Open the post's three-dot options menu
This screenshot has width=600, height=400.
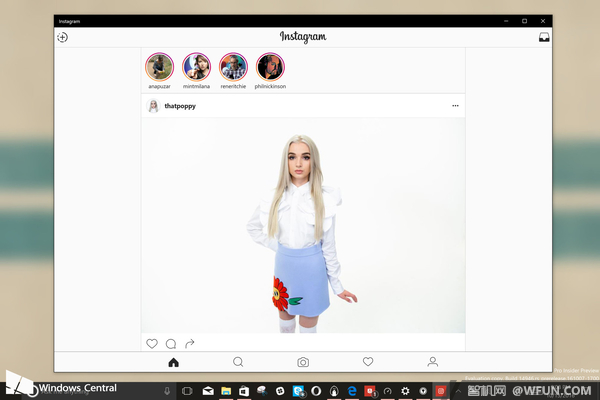pyautogui.click(x=455, y=106)
